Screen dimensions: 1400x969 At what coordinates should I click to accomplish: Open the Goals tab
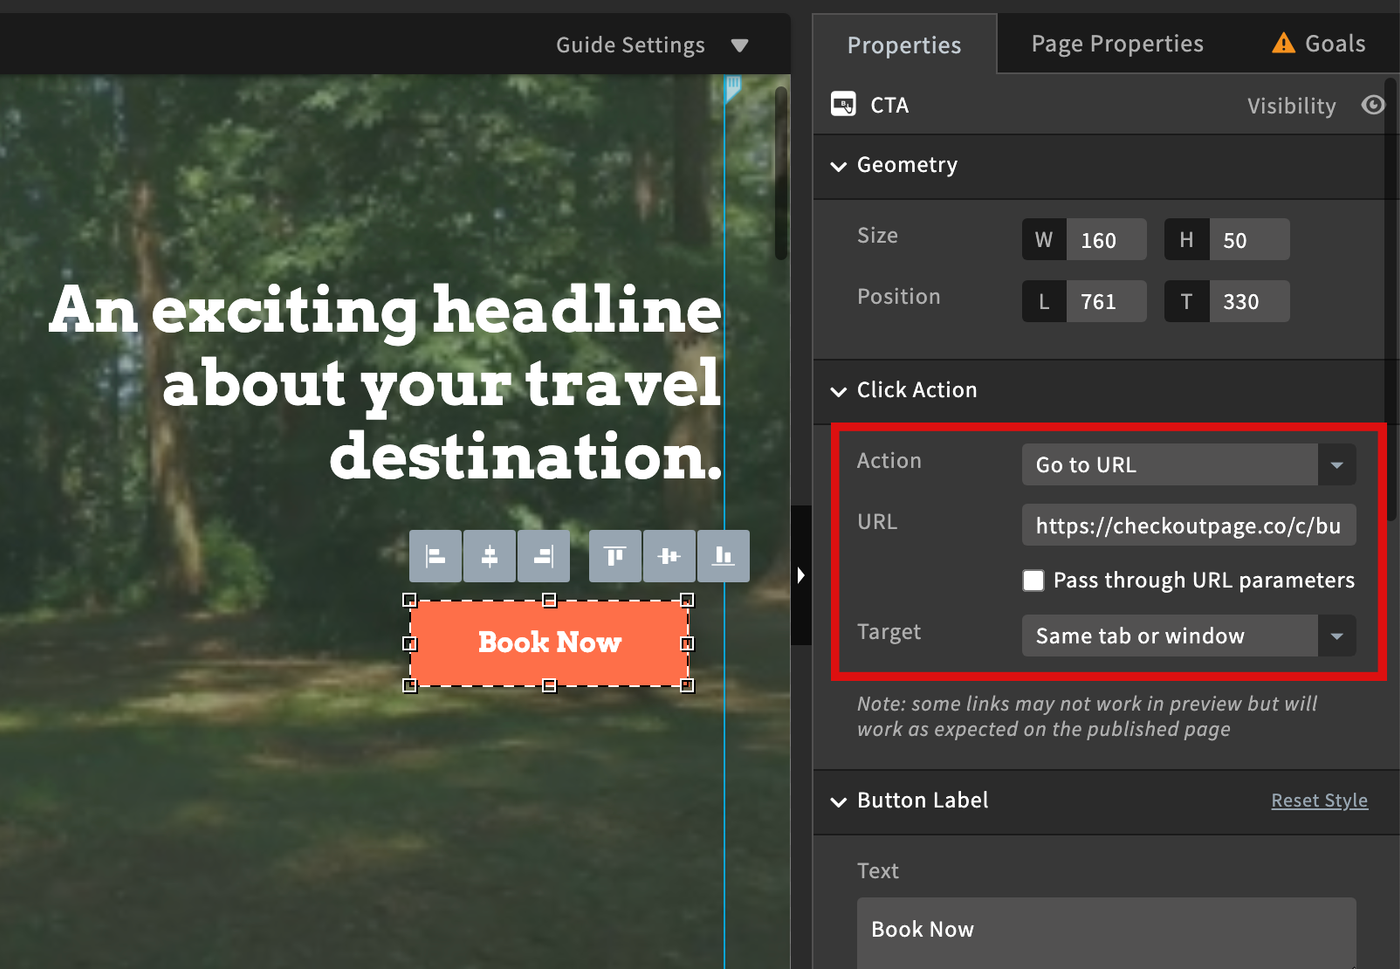point(1318,43)
